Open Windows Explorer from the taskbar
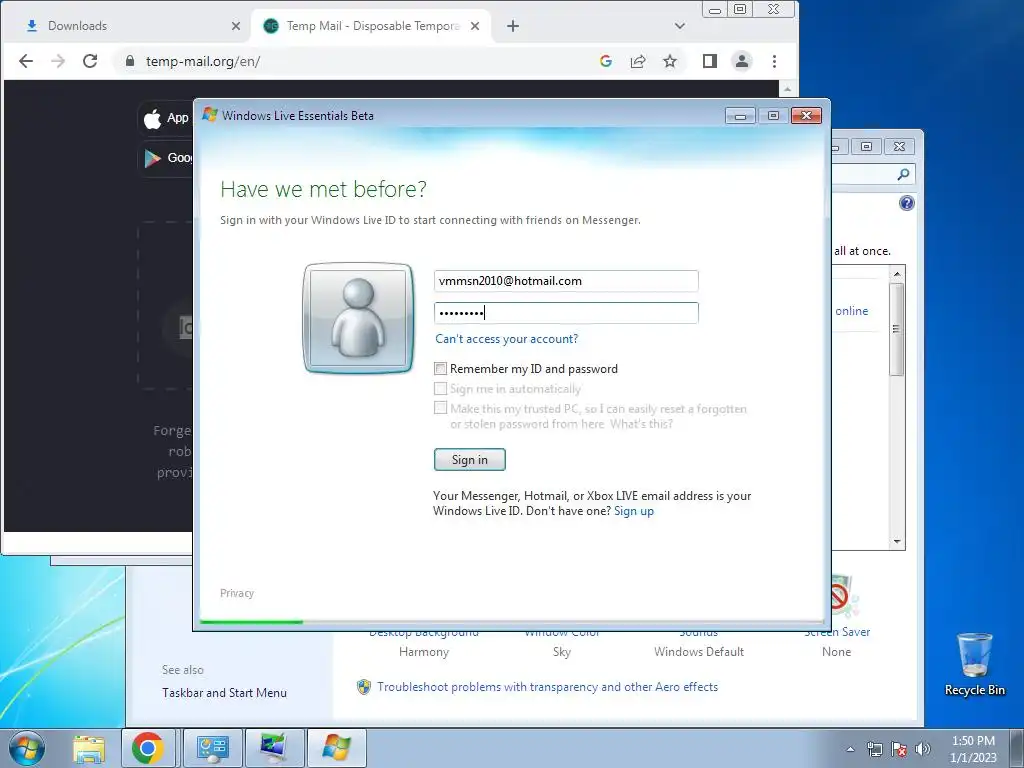The height and width of the screenshot is (768, 1024). (x=89, y=748)
